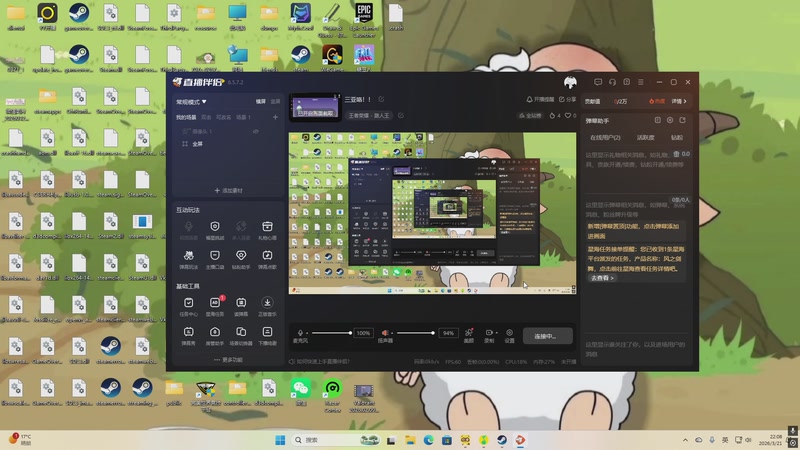
Task: Expand 更多功能 more functions
Action: (x=228, y=360)
